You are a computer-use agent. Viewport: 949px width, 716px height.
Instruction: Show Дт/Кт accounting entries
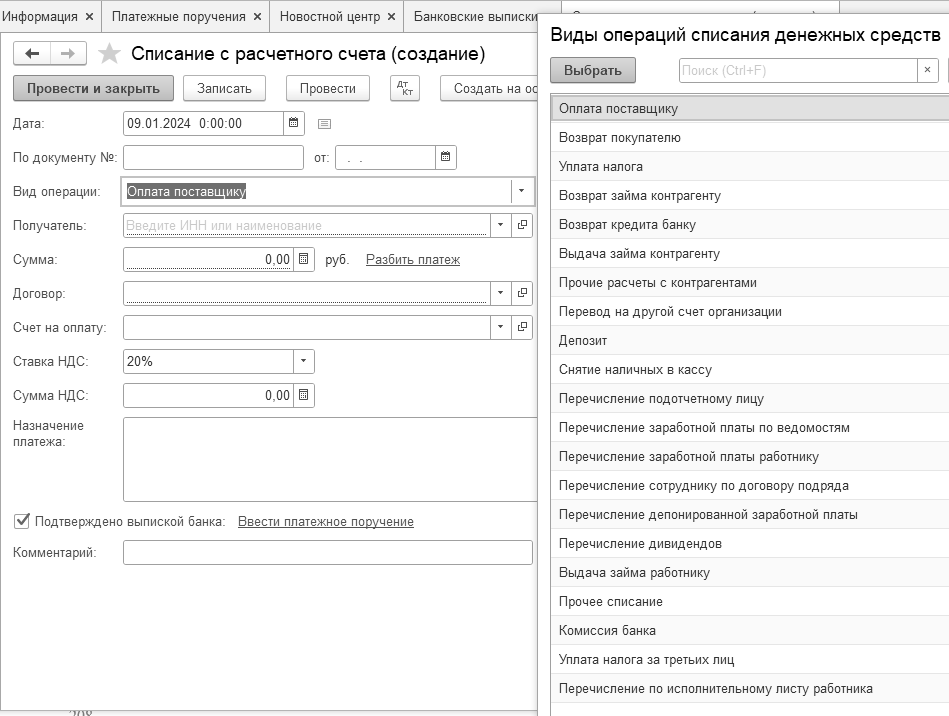(x=405, y=88)
